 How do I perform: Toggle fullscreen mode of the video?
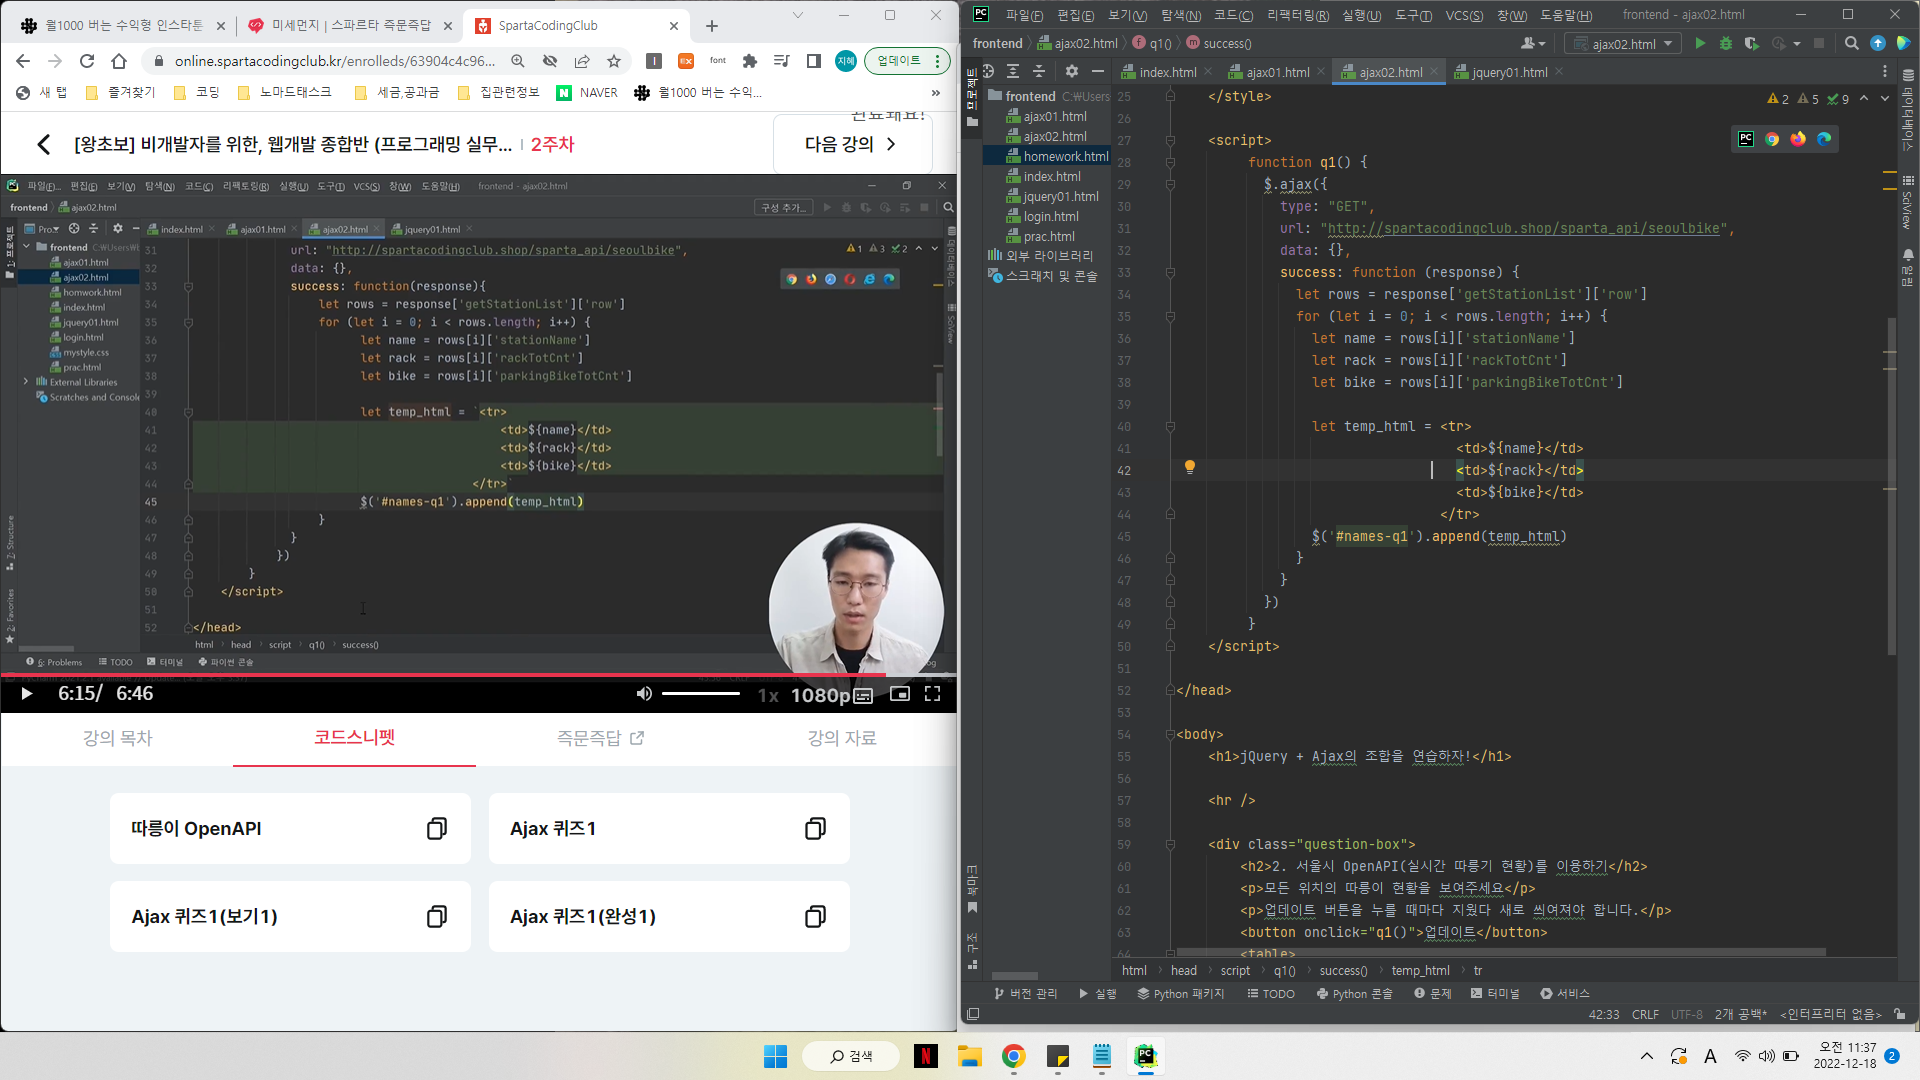[x=932, y=694]
